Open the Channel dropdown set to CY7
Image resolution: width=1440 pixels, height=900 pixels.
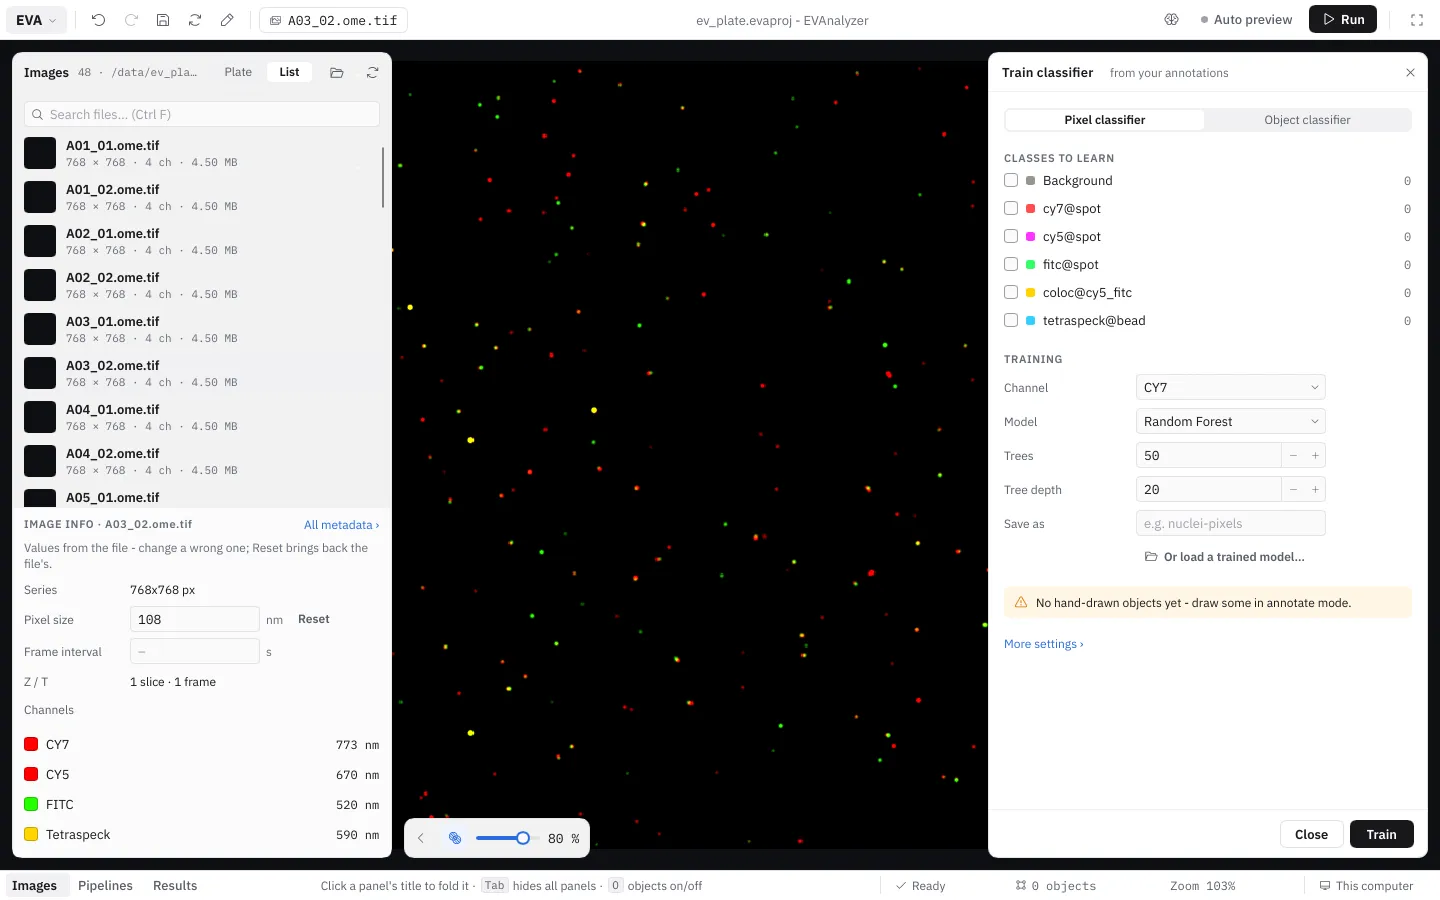click(1231, 388)
